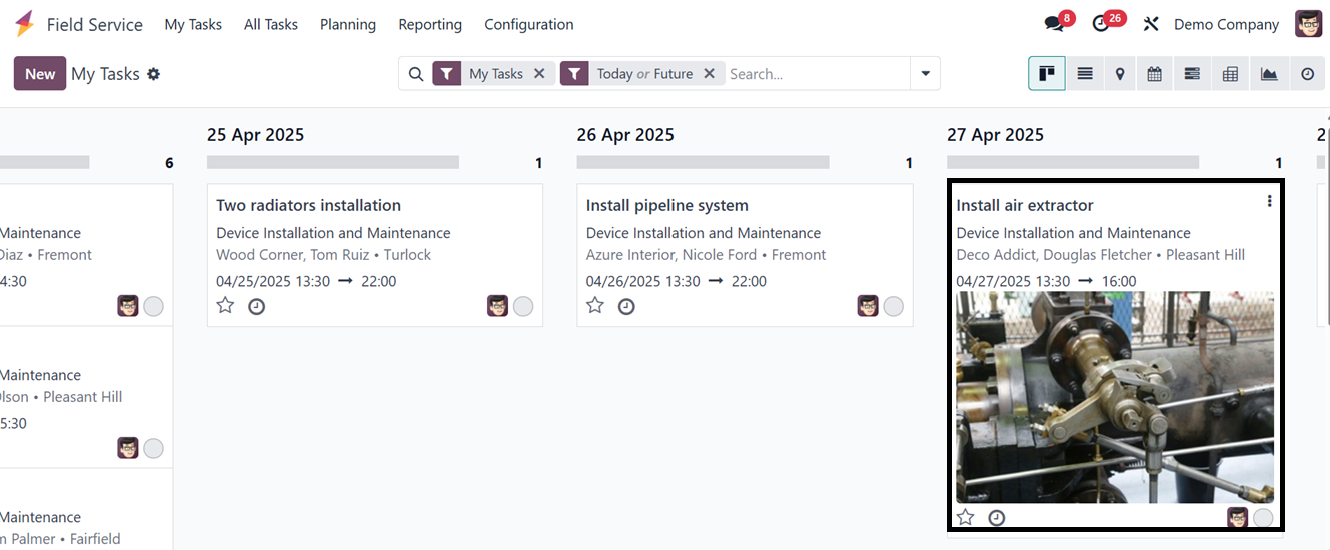
Task: Switch to the calendar view
Action: point(1155,74)
